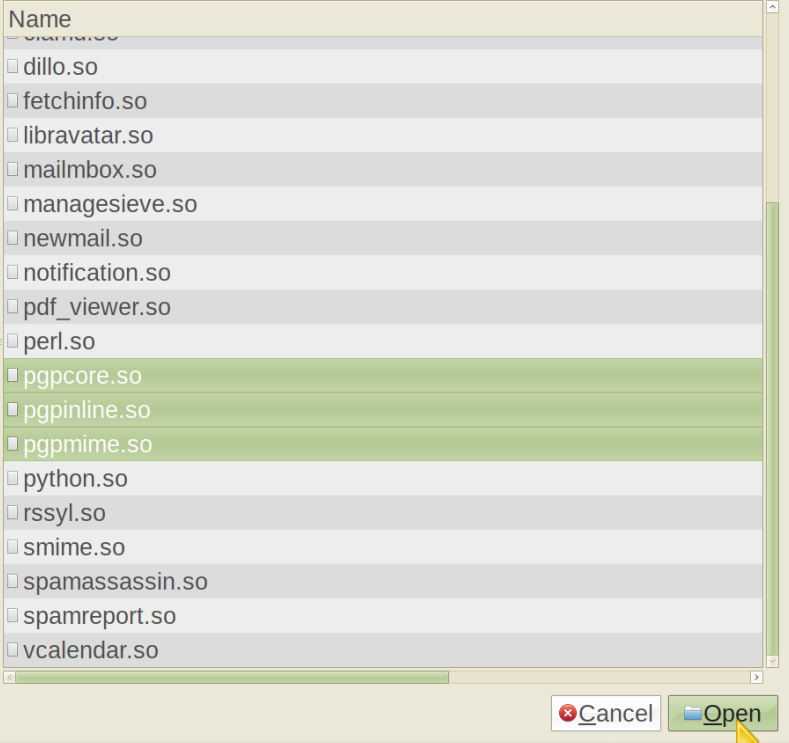Click the vertical scrollbar up arrow
The height and width of the screenshot is (743, 789).
(772, 7)
